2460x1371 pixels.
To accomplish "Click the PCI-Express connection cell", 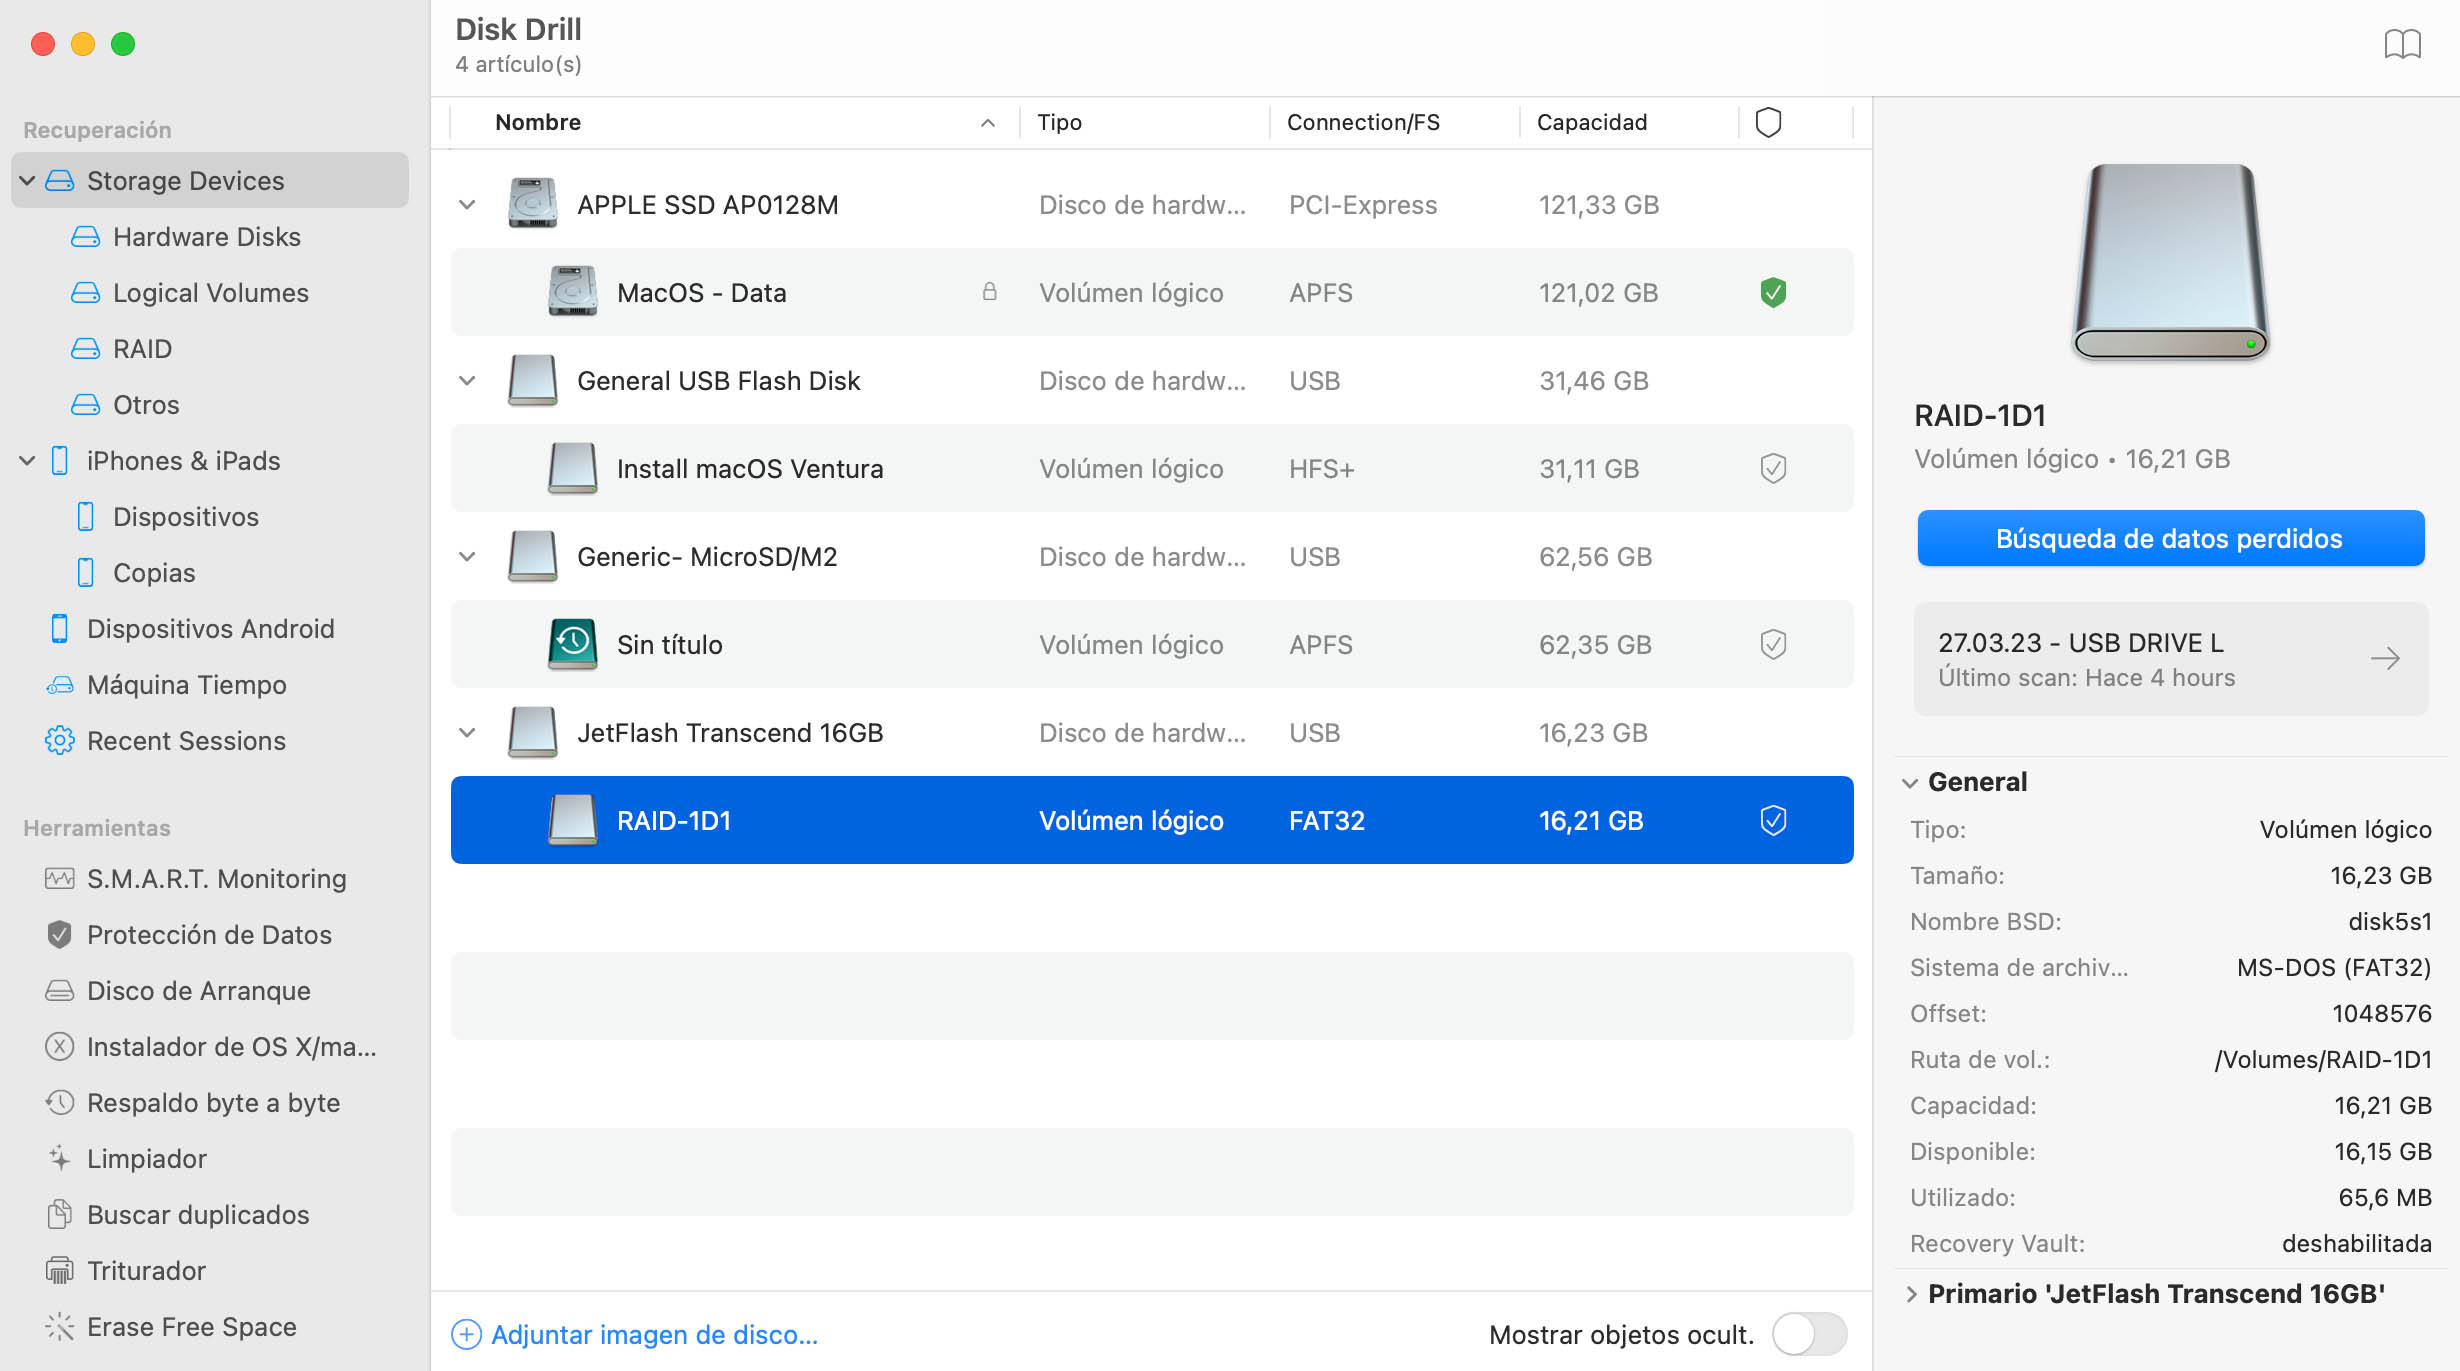I will (x=1363, y=205).
